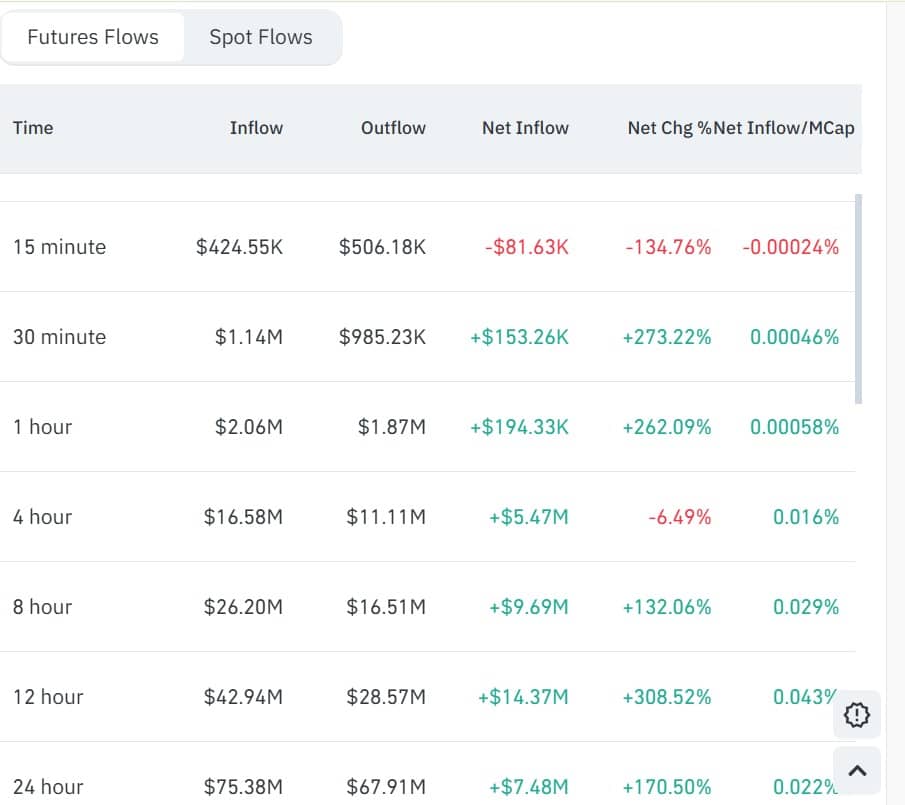The width and height of the screenshot is (905, 805).
Task: Click the alert badge icon near bottom right
Action: pyautogui.click(x=856, y=715)
